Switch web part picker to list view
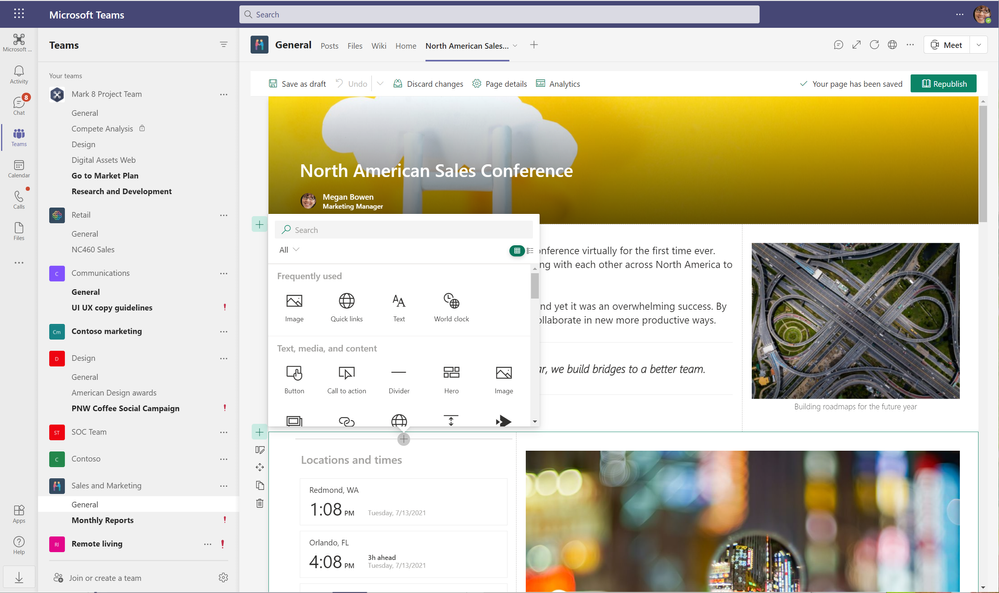Viewport: 999px width, 593px height. click(530, 250)
